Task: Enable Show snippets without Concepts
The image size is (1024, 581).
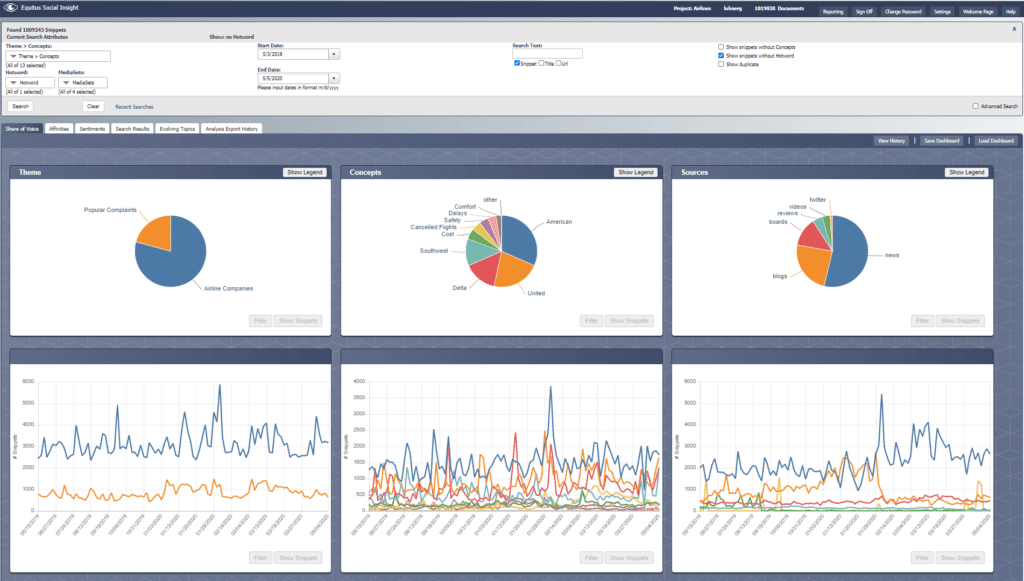Action: point(721,47)
